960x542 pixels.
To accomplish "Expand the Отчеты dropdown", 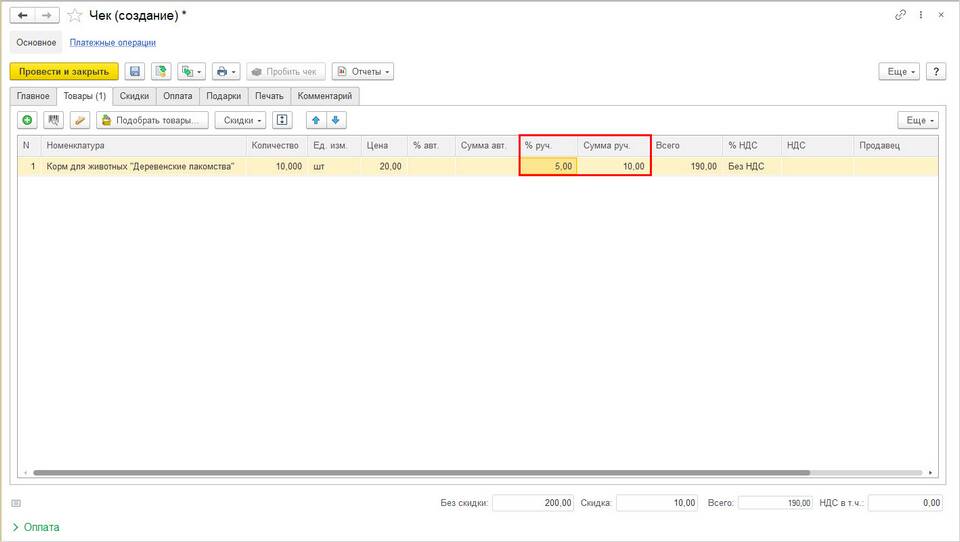I will [362, 72].
